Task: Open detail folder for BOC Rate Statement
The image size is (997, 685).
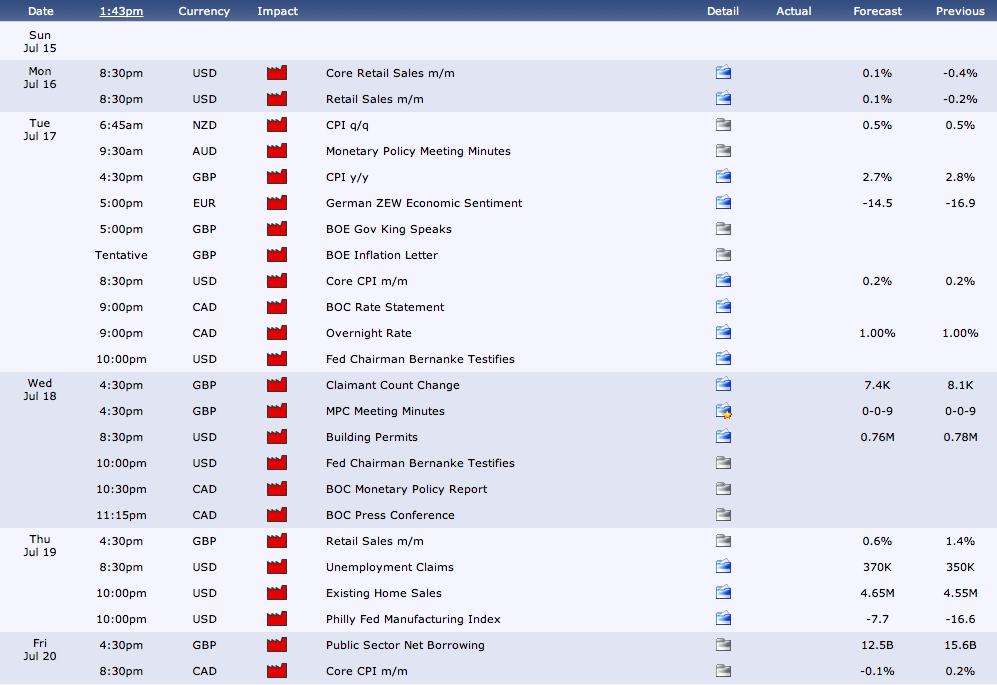Action: [x=723, y=307]
